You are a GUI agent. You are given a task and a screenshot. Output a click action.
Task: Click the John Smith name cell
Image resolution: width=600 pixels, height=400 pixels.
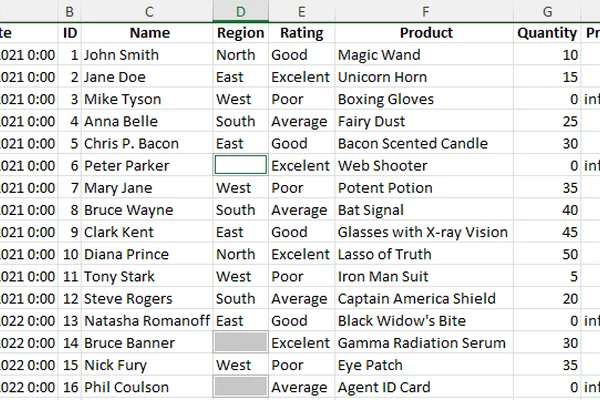point(147,55)
